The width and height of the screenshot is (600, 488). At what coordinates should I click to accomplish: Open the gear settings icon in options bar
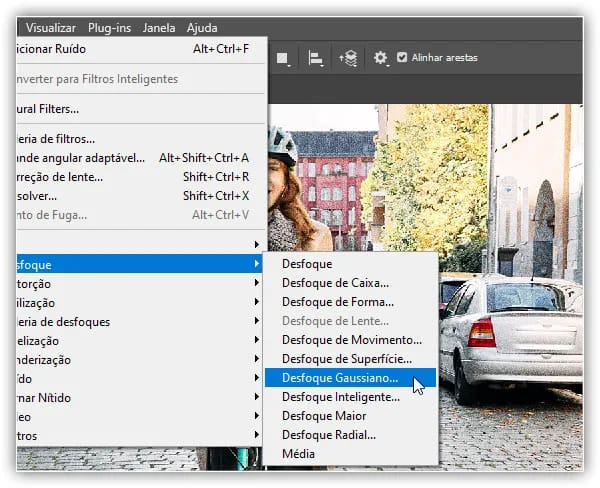point(380,58)
